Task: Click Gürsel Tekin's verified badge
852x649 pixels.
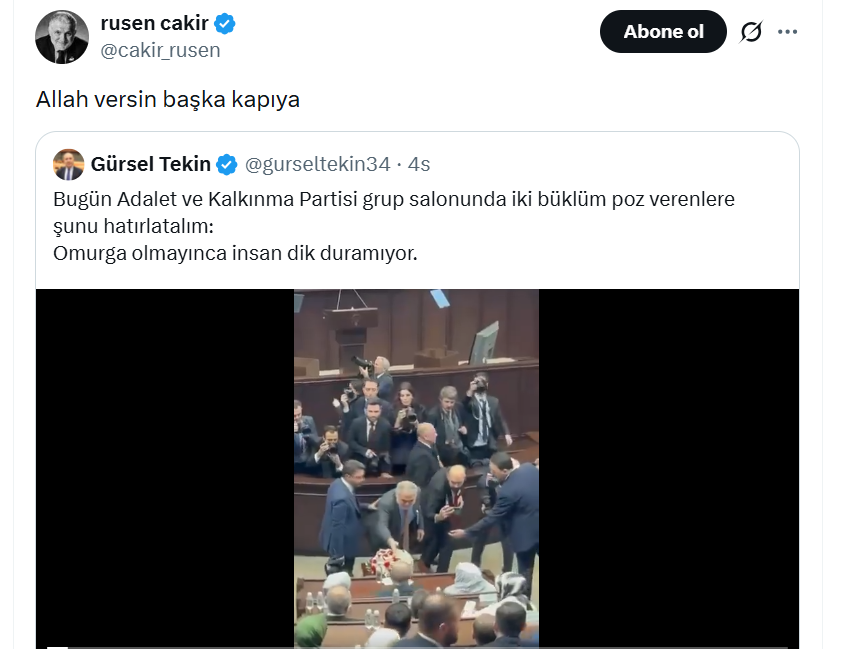Action: (x=228, y=164)
